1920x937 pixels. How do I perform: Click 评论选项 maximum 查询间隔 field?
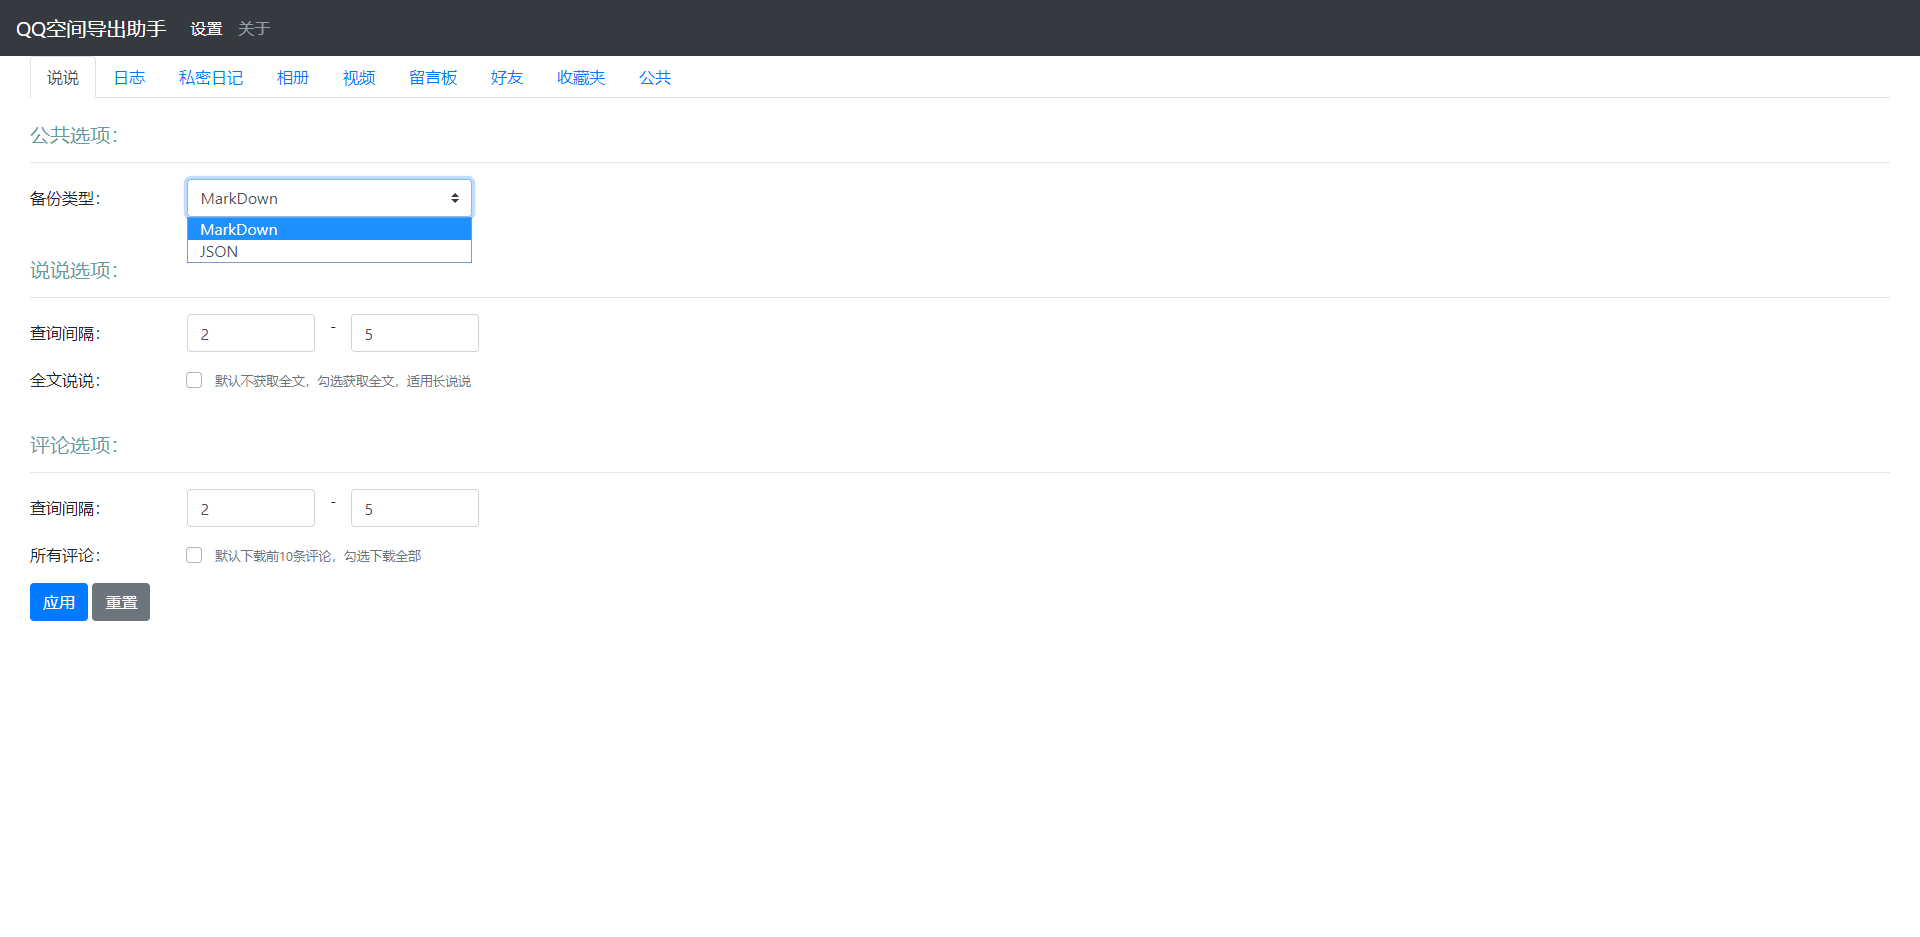(415, 508)
